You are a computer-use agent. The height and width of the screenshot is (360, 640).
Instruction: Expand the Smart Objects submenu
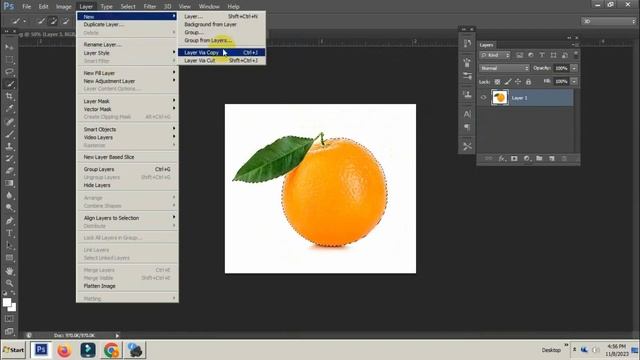[127, 129]
